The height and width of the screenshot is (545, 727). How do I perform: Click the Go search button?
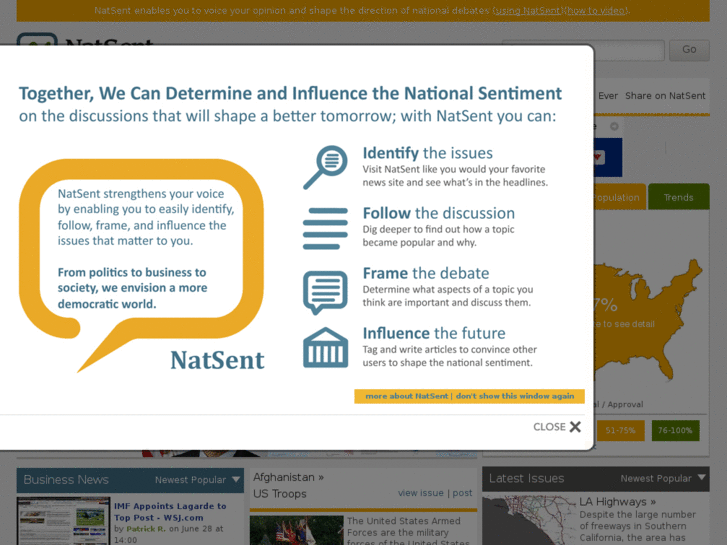(689, 50)
